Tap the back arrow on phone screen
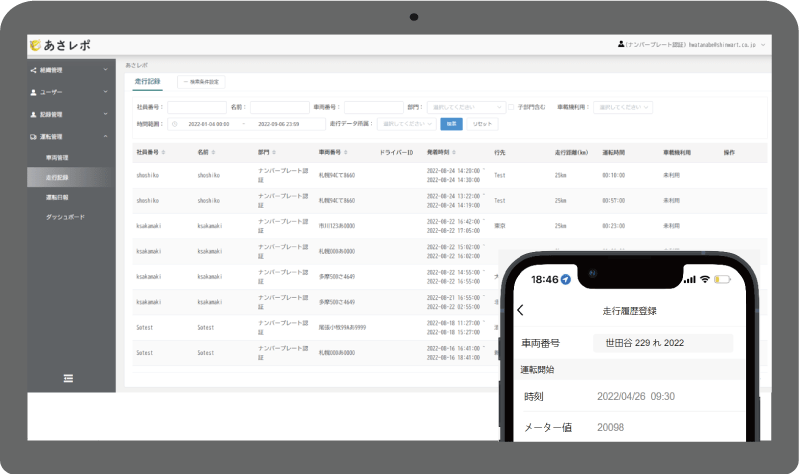Viewport: 800px width, 474px height. click(520, 310)
